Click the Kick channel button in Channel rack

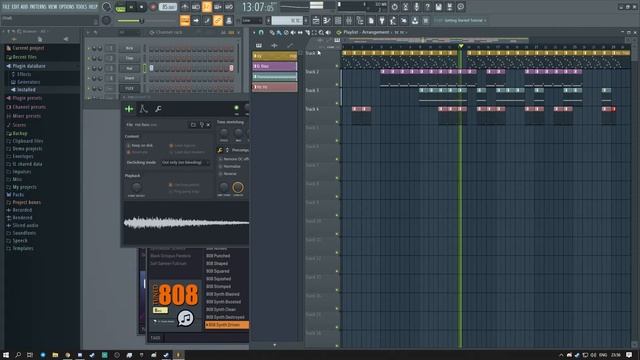(x=129, y=49)
